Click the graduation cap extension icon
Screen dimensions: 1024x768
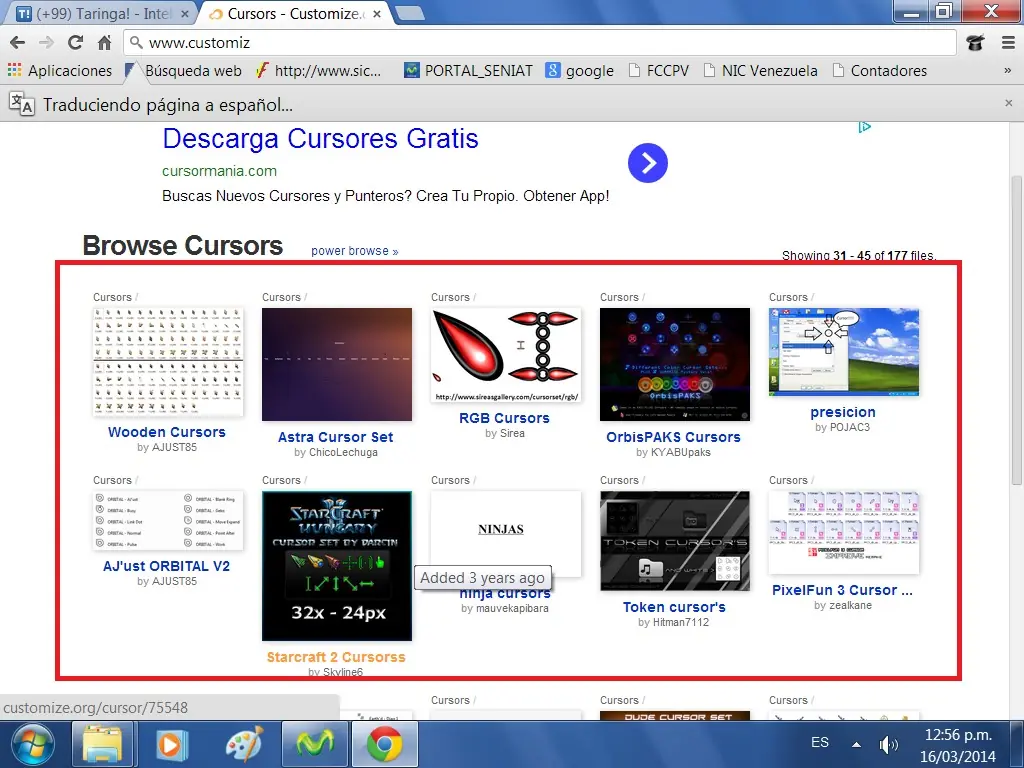975,43
